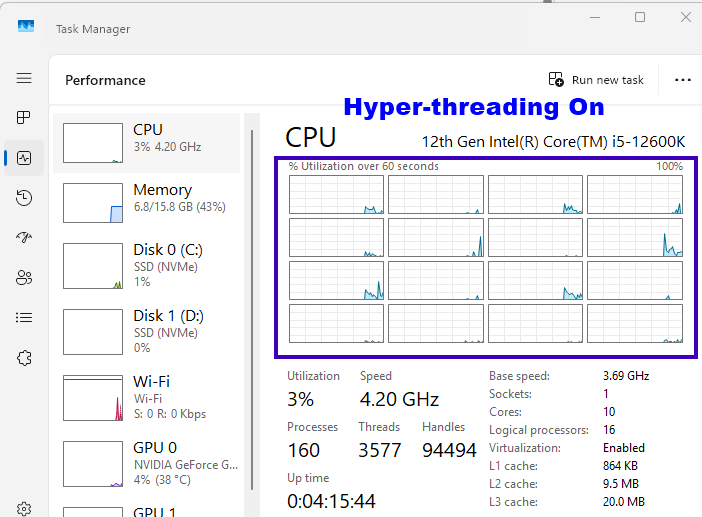Click the '0:04:15:44' up time value
Screen dimensions: 702x517
click(331, 501)
